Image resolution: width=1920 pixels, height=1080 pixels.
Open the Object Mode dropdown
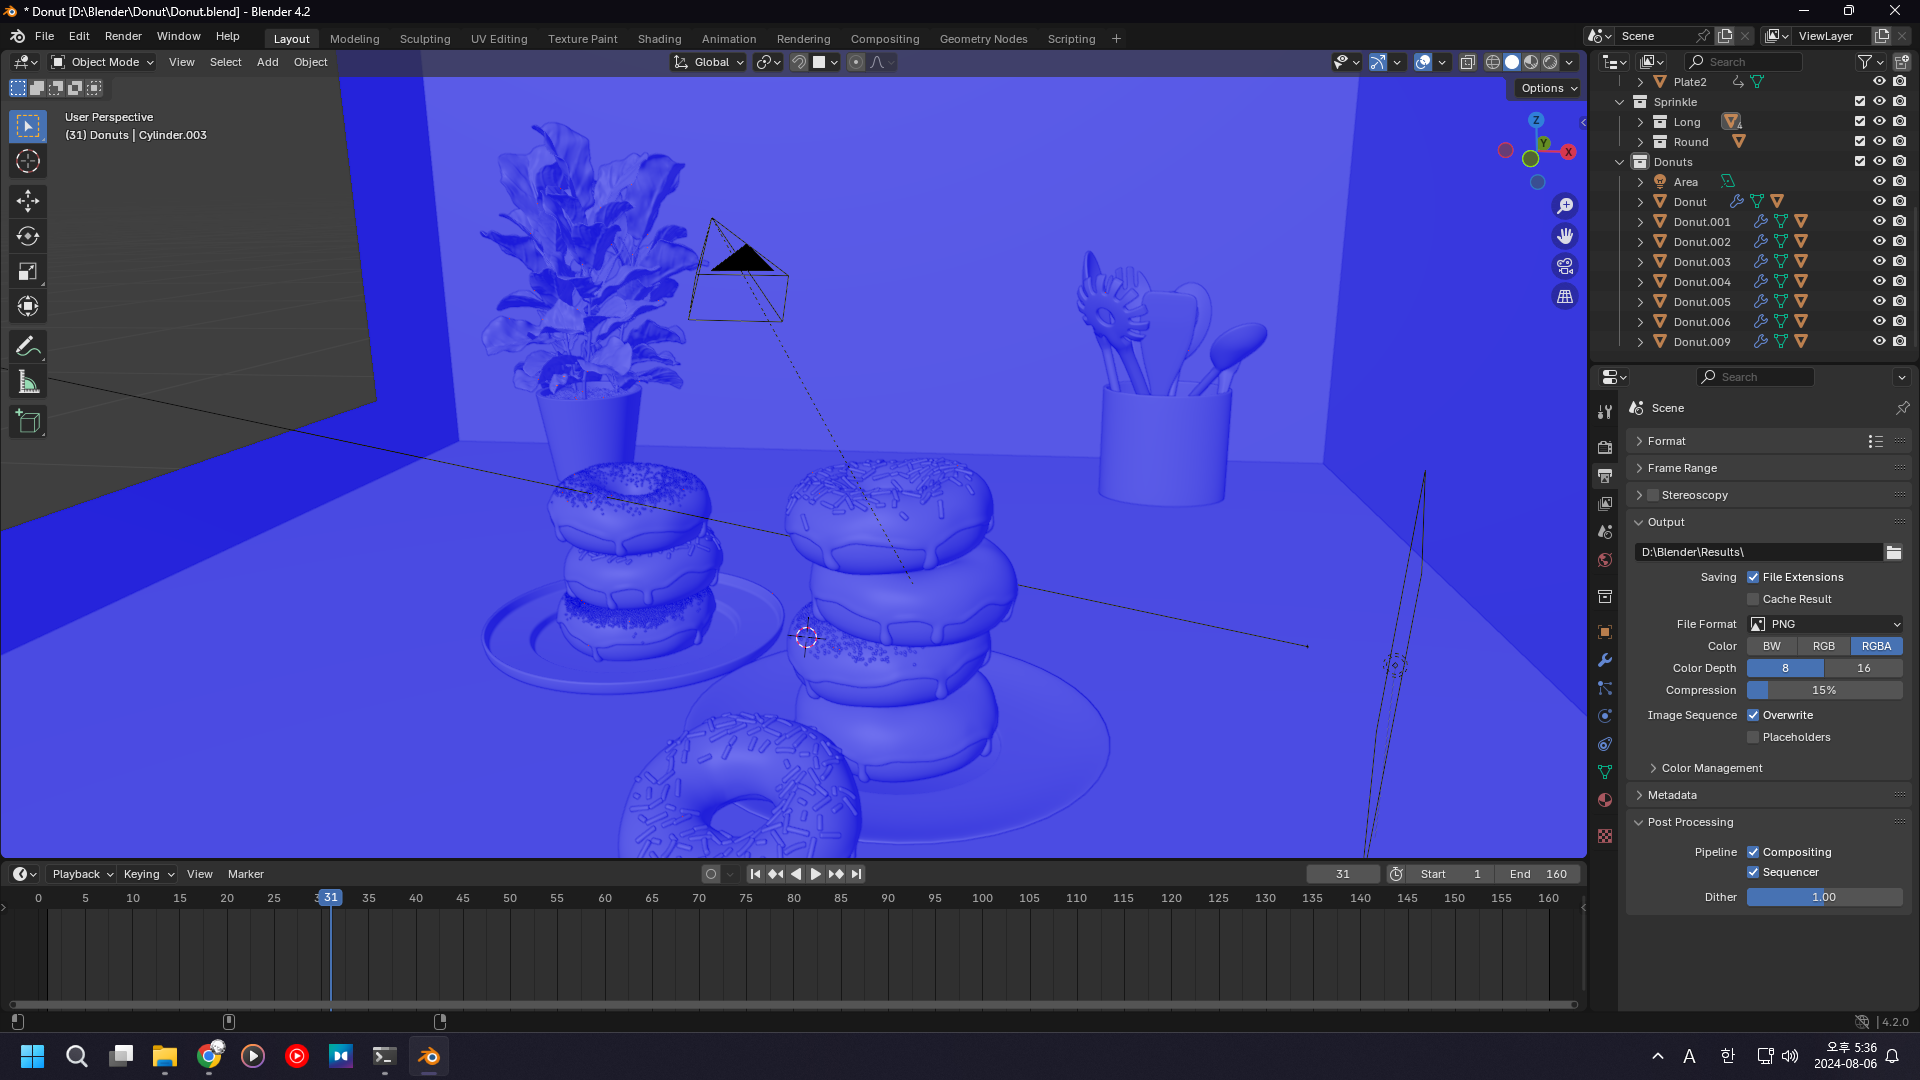103,62
